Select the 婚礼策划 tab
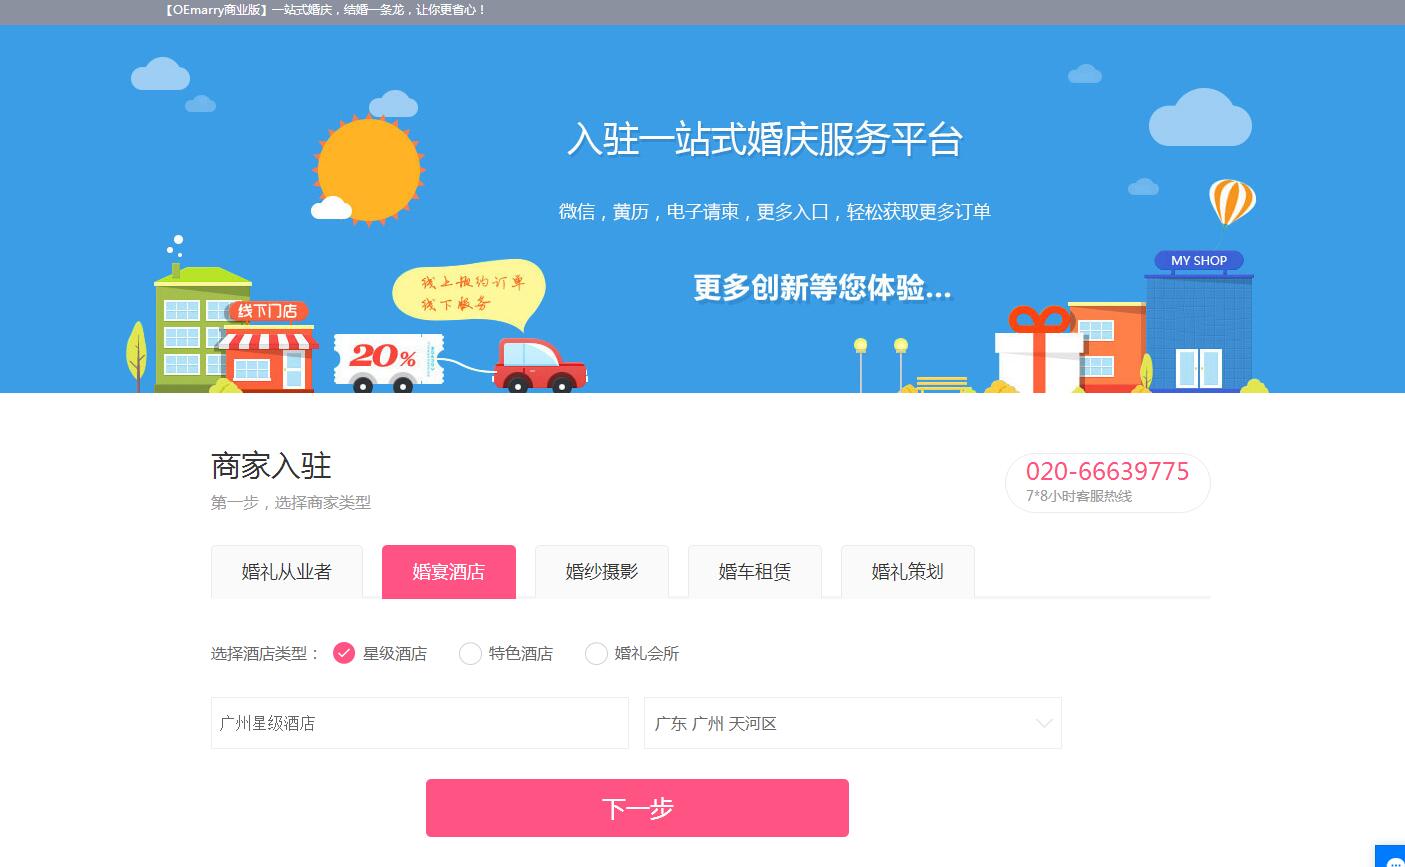 [907, 572]
